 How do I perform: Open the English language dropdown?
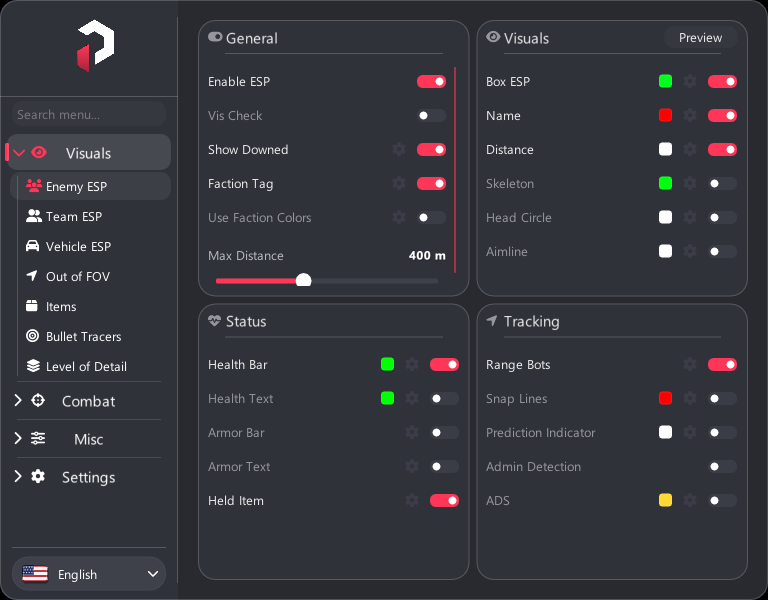89,574
